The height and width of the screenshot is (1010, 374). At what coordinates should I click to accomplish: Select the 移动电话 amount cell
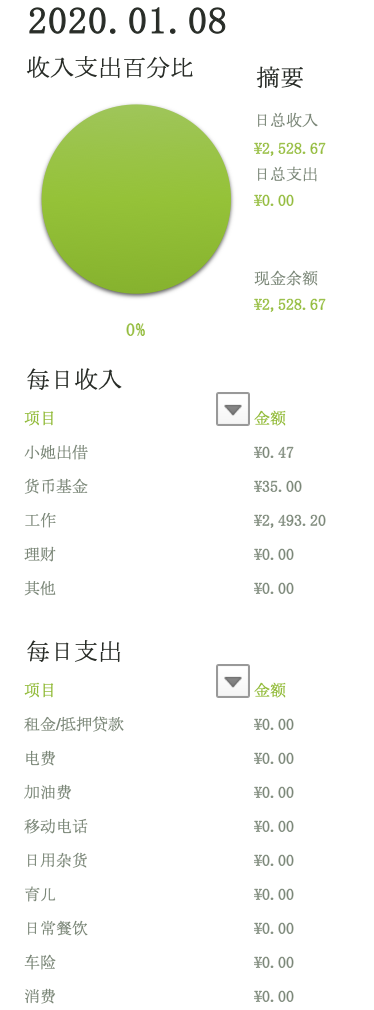[x=274, y=826]
